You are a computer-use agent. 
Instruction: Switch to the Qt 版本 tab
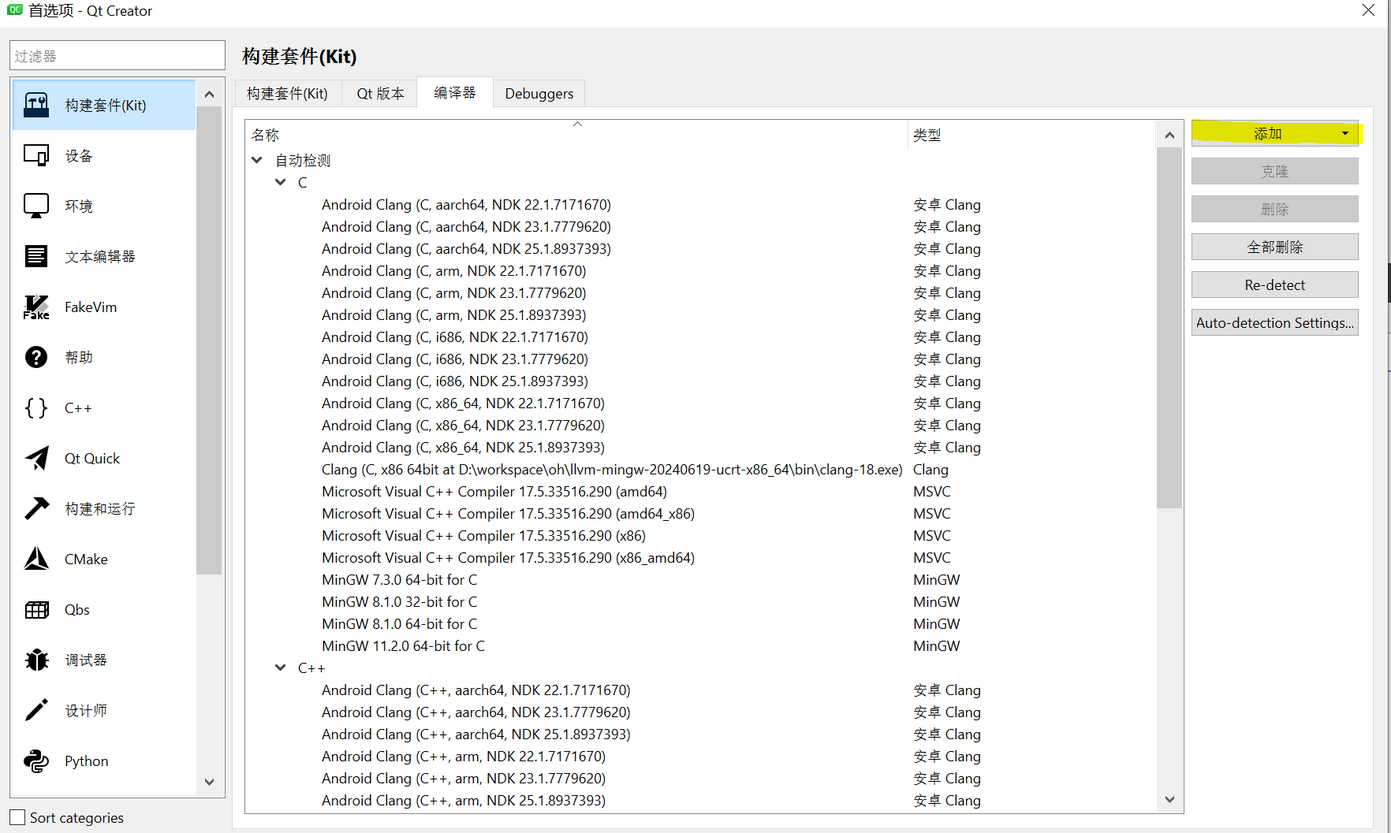tap(380, 94)
